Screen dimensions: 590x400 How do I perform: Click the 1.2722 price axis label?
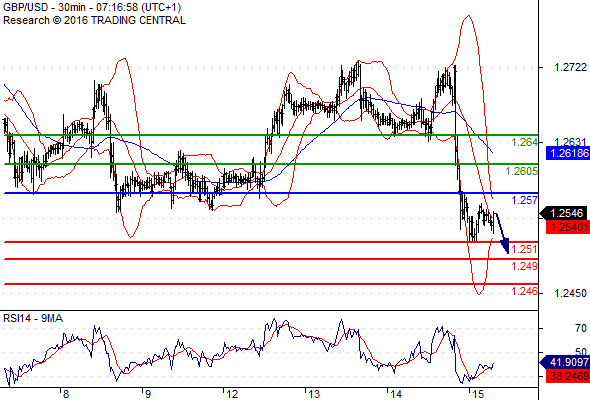tap(570, 67)
